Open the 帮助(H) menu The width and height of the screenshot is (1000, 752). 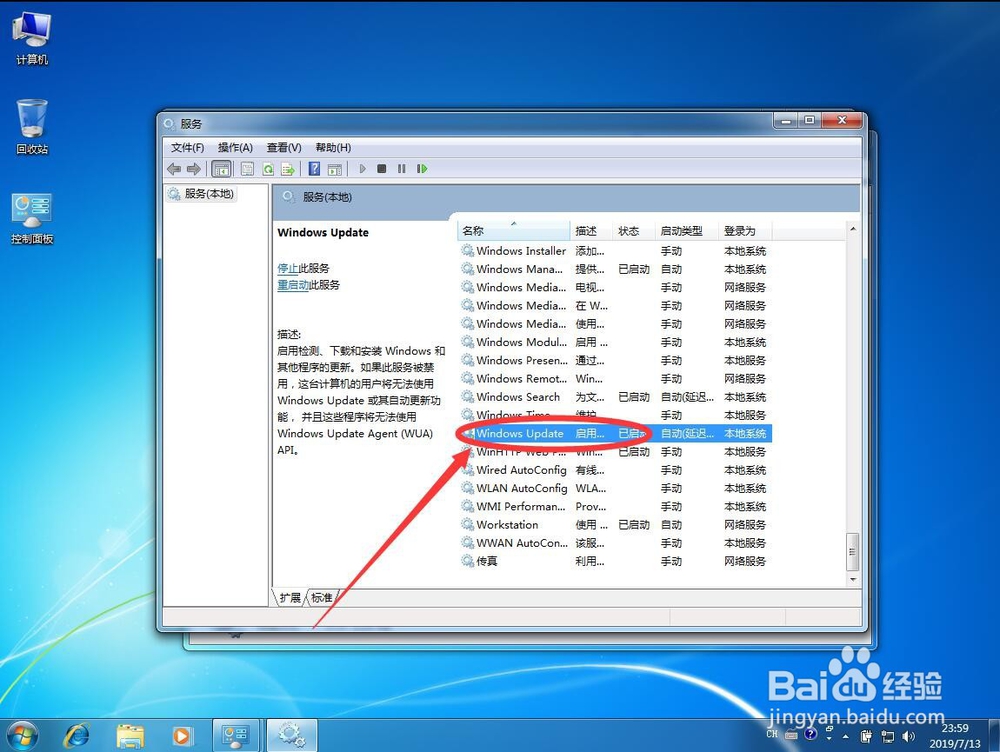click(333, 148)
